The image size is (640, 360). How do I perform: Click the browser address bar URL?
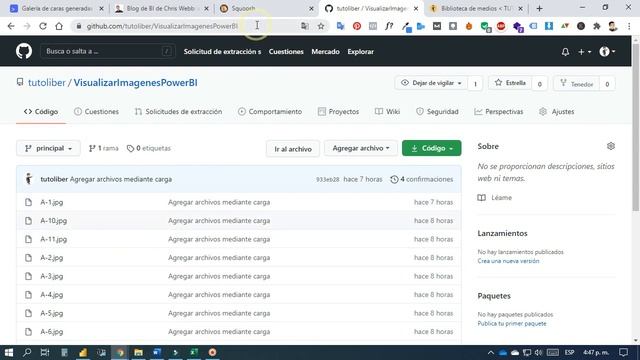pos(162,26)
